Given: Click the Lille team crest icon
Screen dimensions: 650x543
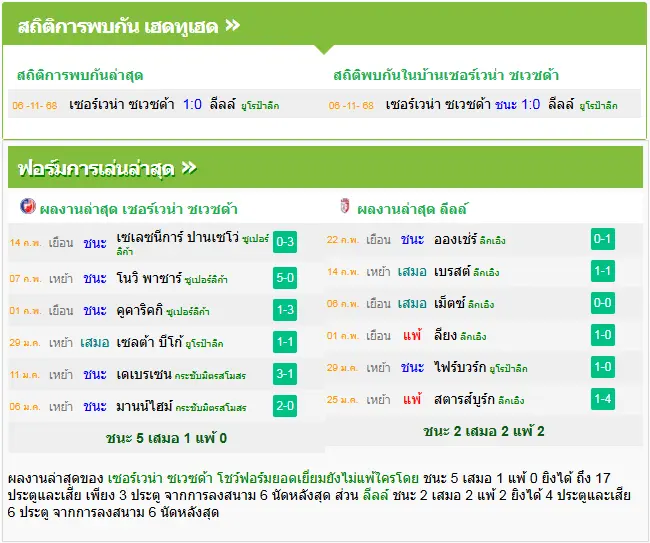Looking at the screenshot, I should pos(345,206).
